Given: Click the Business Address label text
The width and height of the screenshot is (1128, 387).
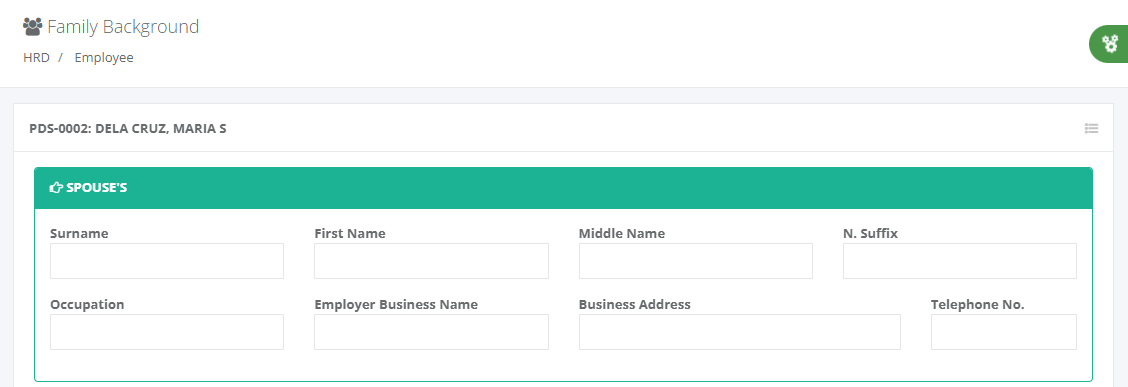Looking at the screenshot, I should 634,304.
